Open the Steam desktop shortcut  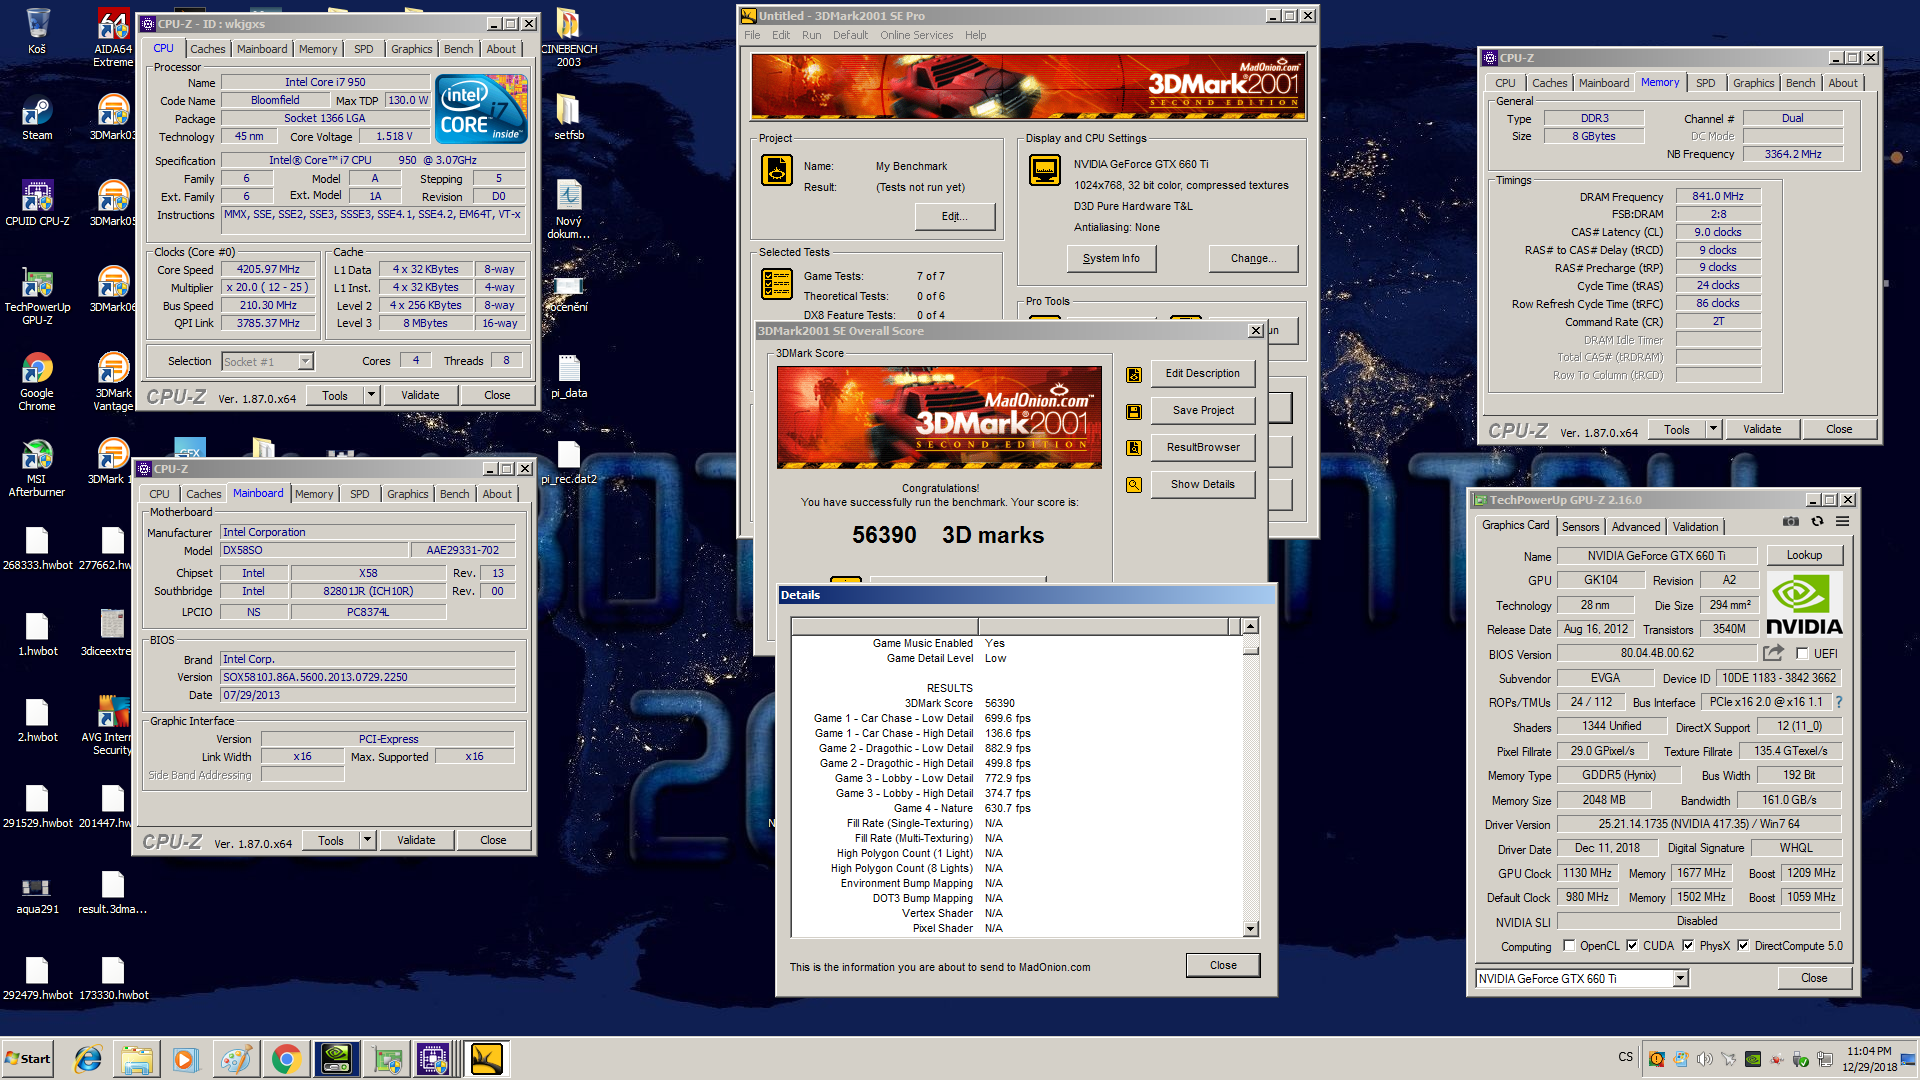(37, 118)
